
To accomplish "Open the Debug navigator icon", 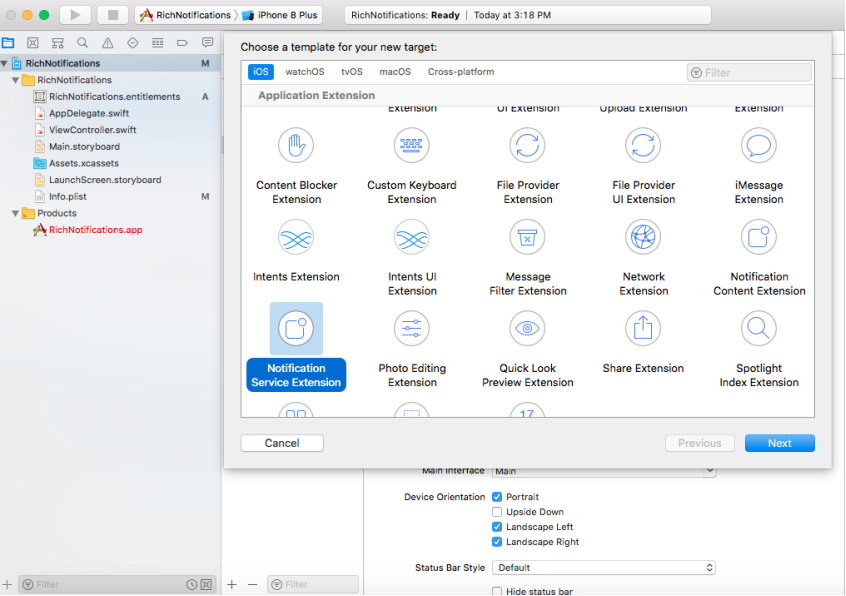I will (x=158, y=43).
